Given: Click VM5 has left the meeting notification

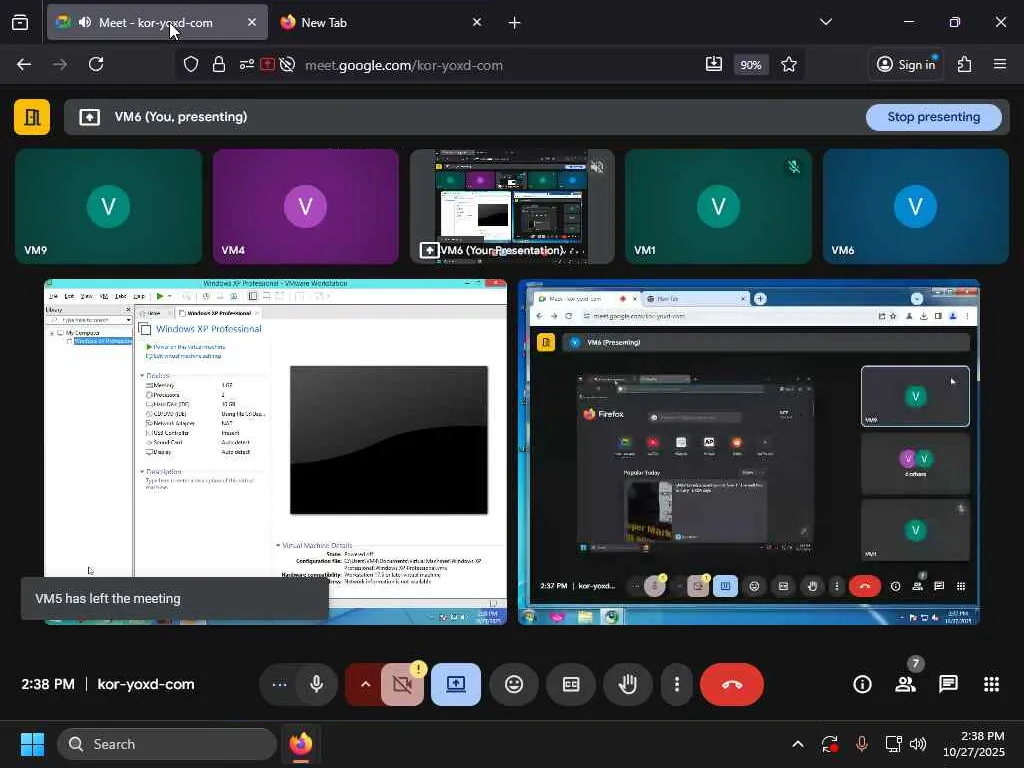Looking at the screenshot, I should click(x=175, y=599).
